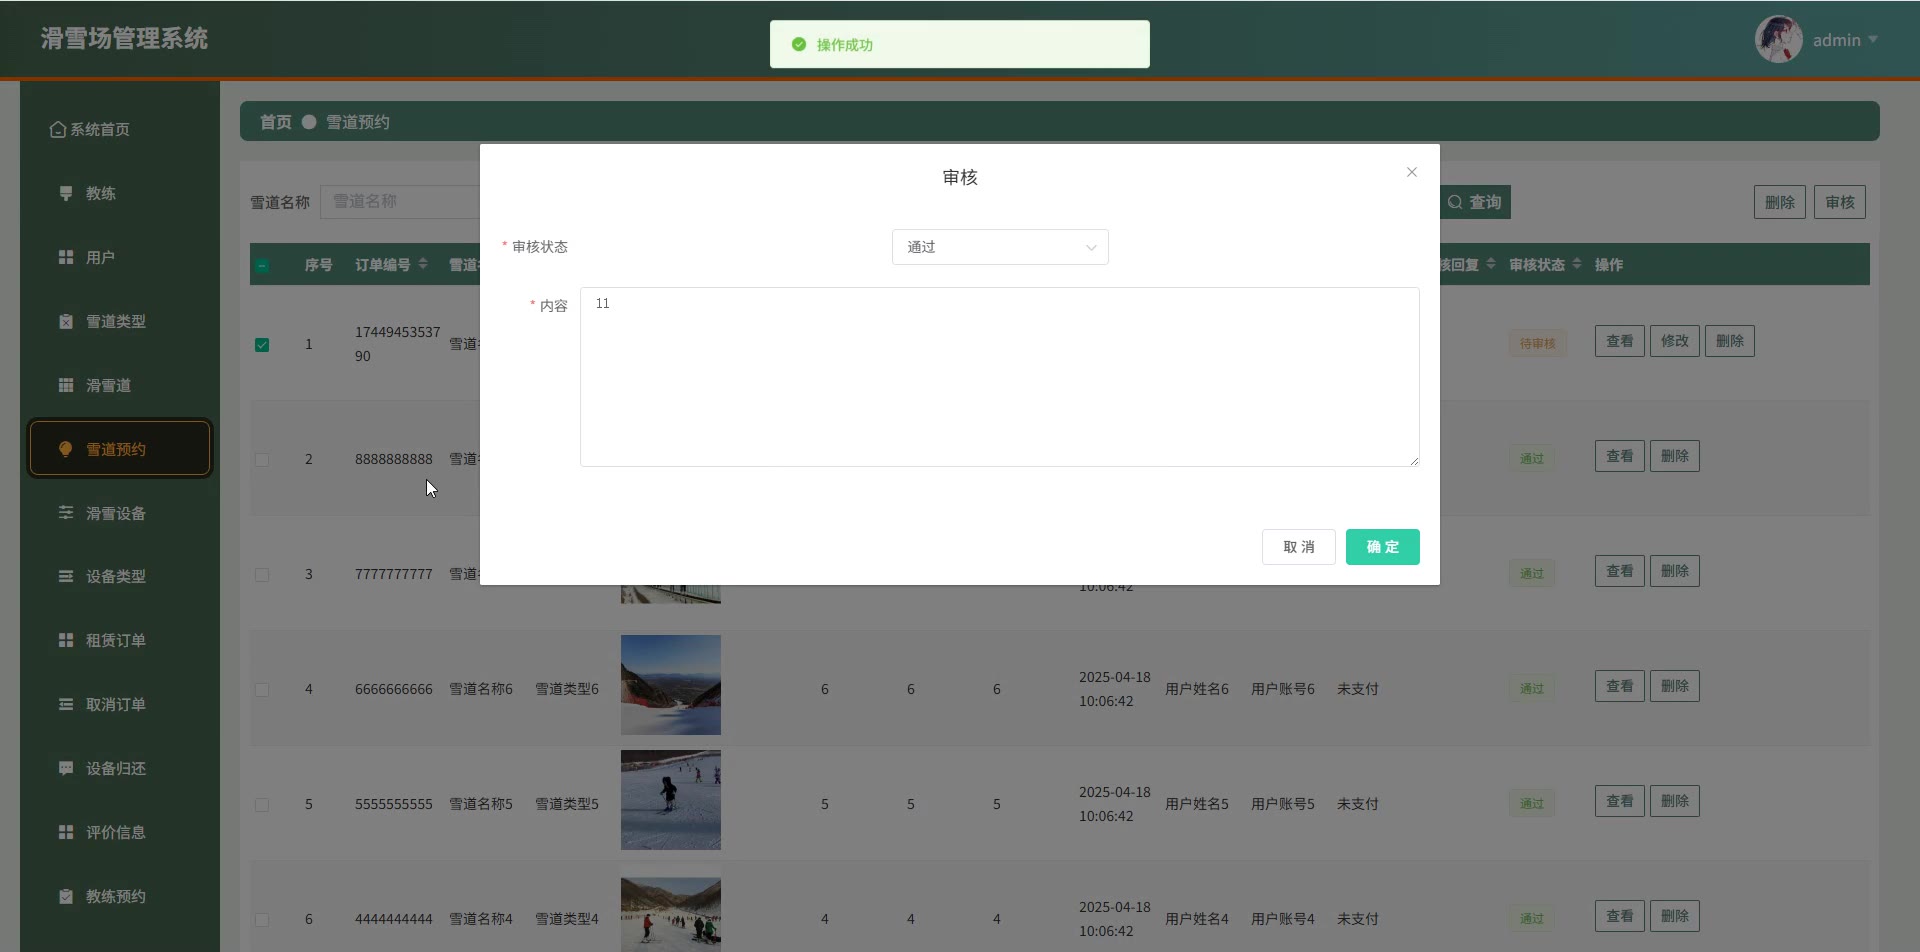Open the ski slope thumbnail in row 5
Image resolution: width=1920 pixels, height=952 pixels.
coord(670,800)
